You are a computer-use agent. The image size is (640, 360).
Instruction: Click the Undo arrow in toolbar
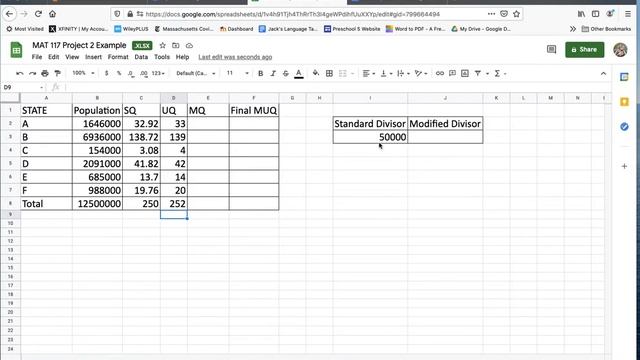[x=20, y=73]
